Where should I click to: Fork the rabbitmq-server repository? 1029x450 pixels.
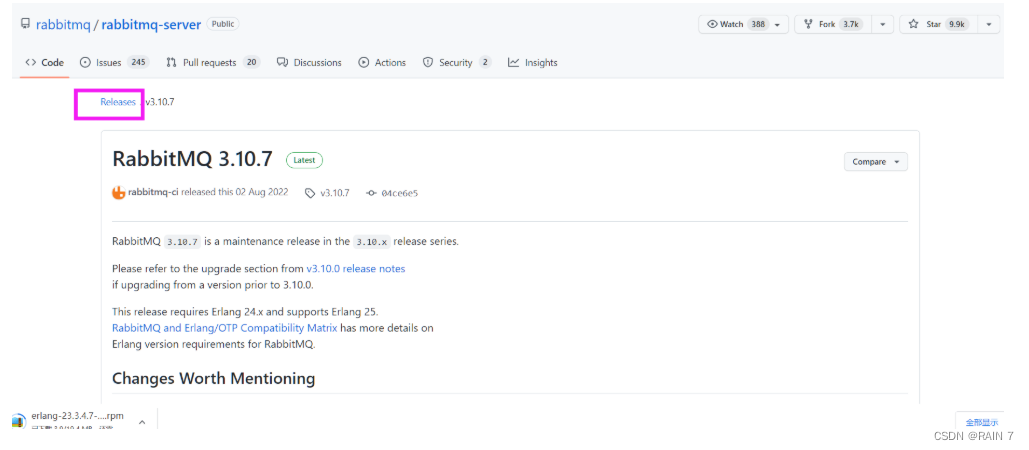click(821, 24)
